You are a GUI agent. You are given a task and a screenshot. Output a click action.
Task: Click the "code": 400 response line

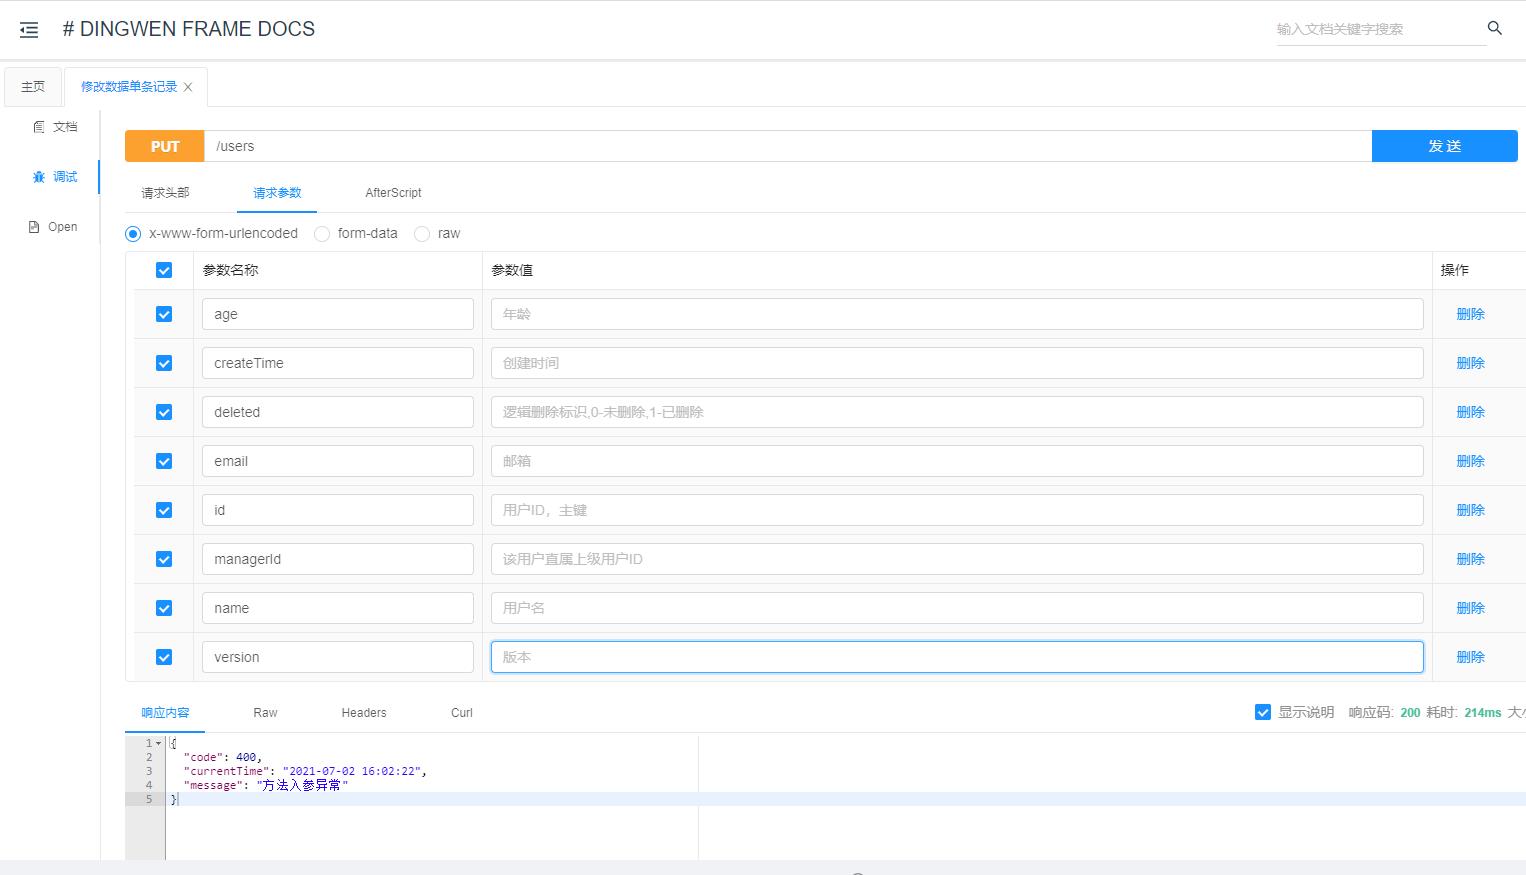pos(223,757)
